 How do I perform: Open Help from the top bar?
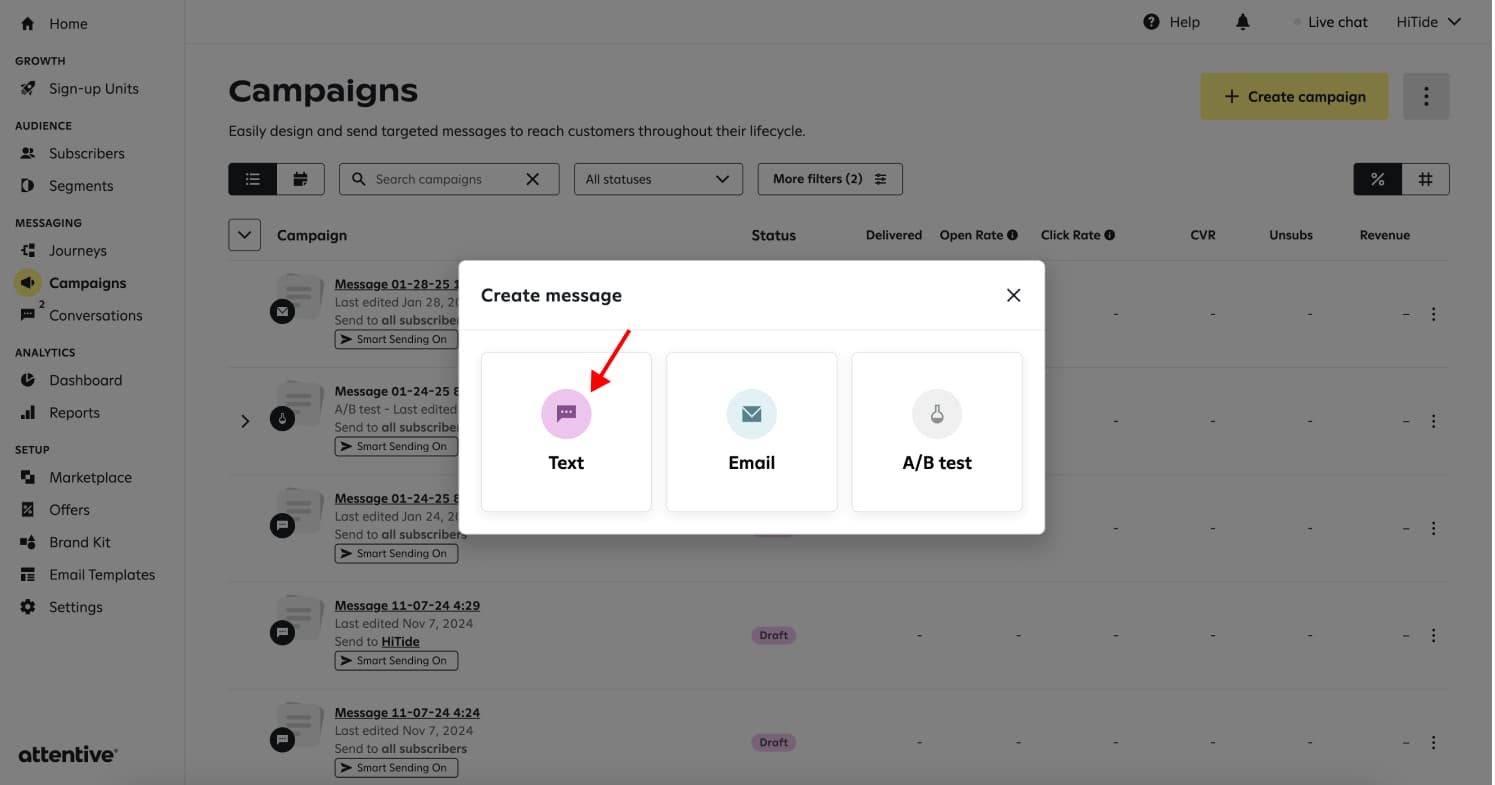tap(1171, 22)
